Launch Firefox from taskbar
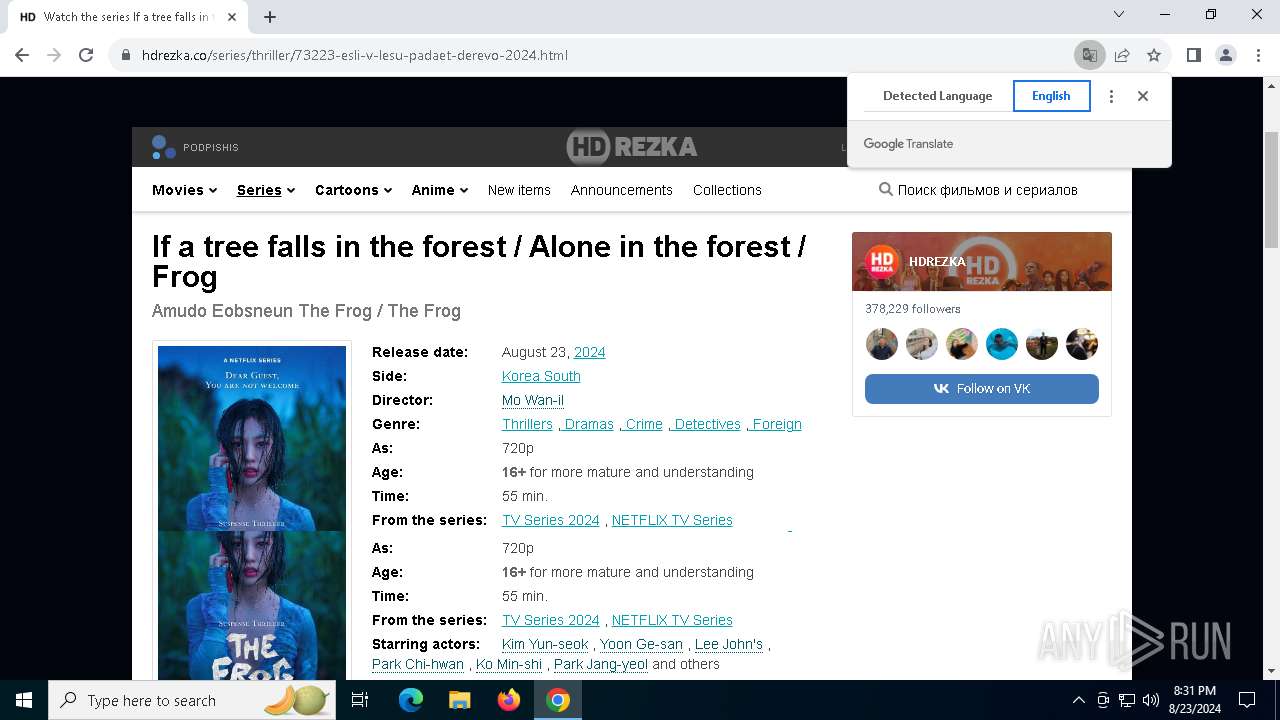Viewport: 1280px width, 720px height. click(x=509, y=700)
